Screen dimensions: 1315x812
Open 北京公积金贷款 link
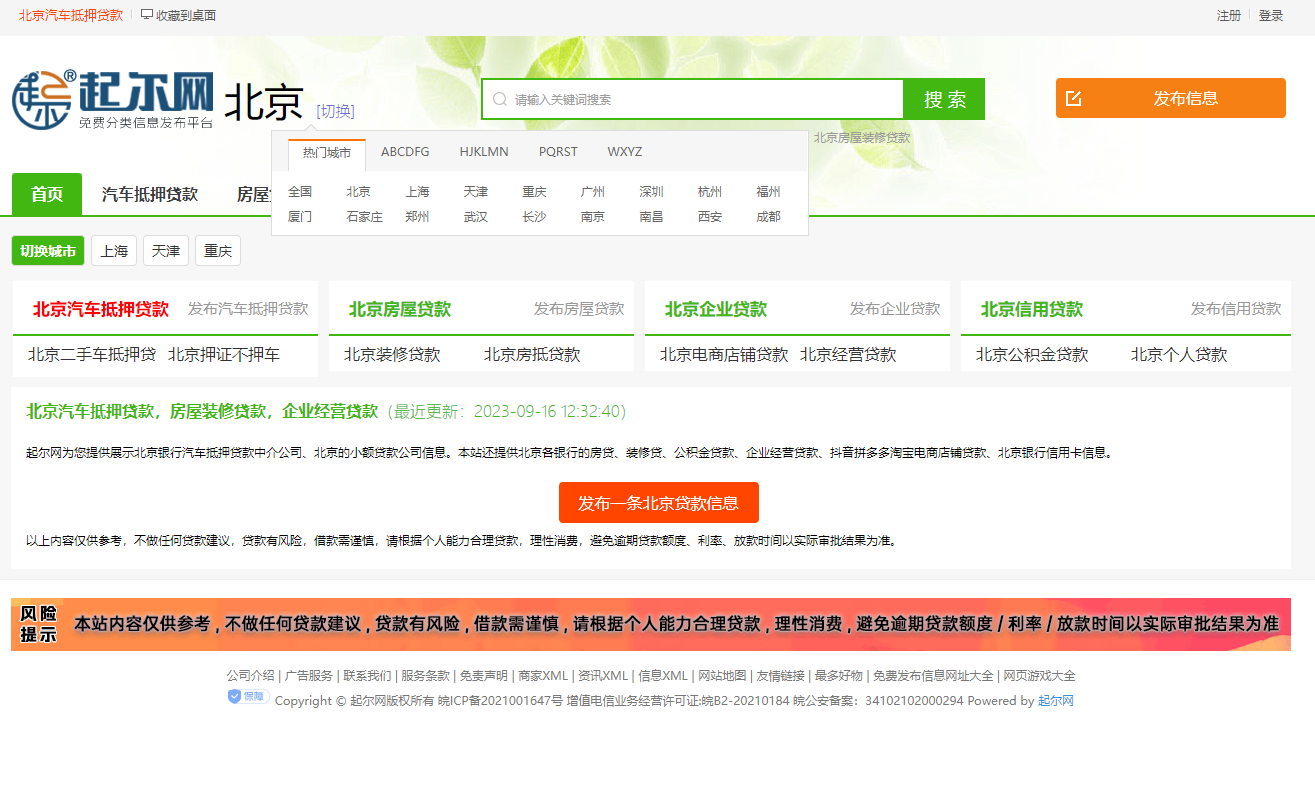click(1032, 354)
